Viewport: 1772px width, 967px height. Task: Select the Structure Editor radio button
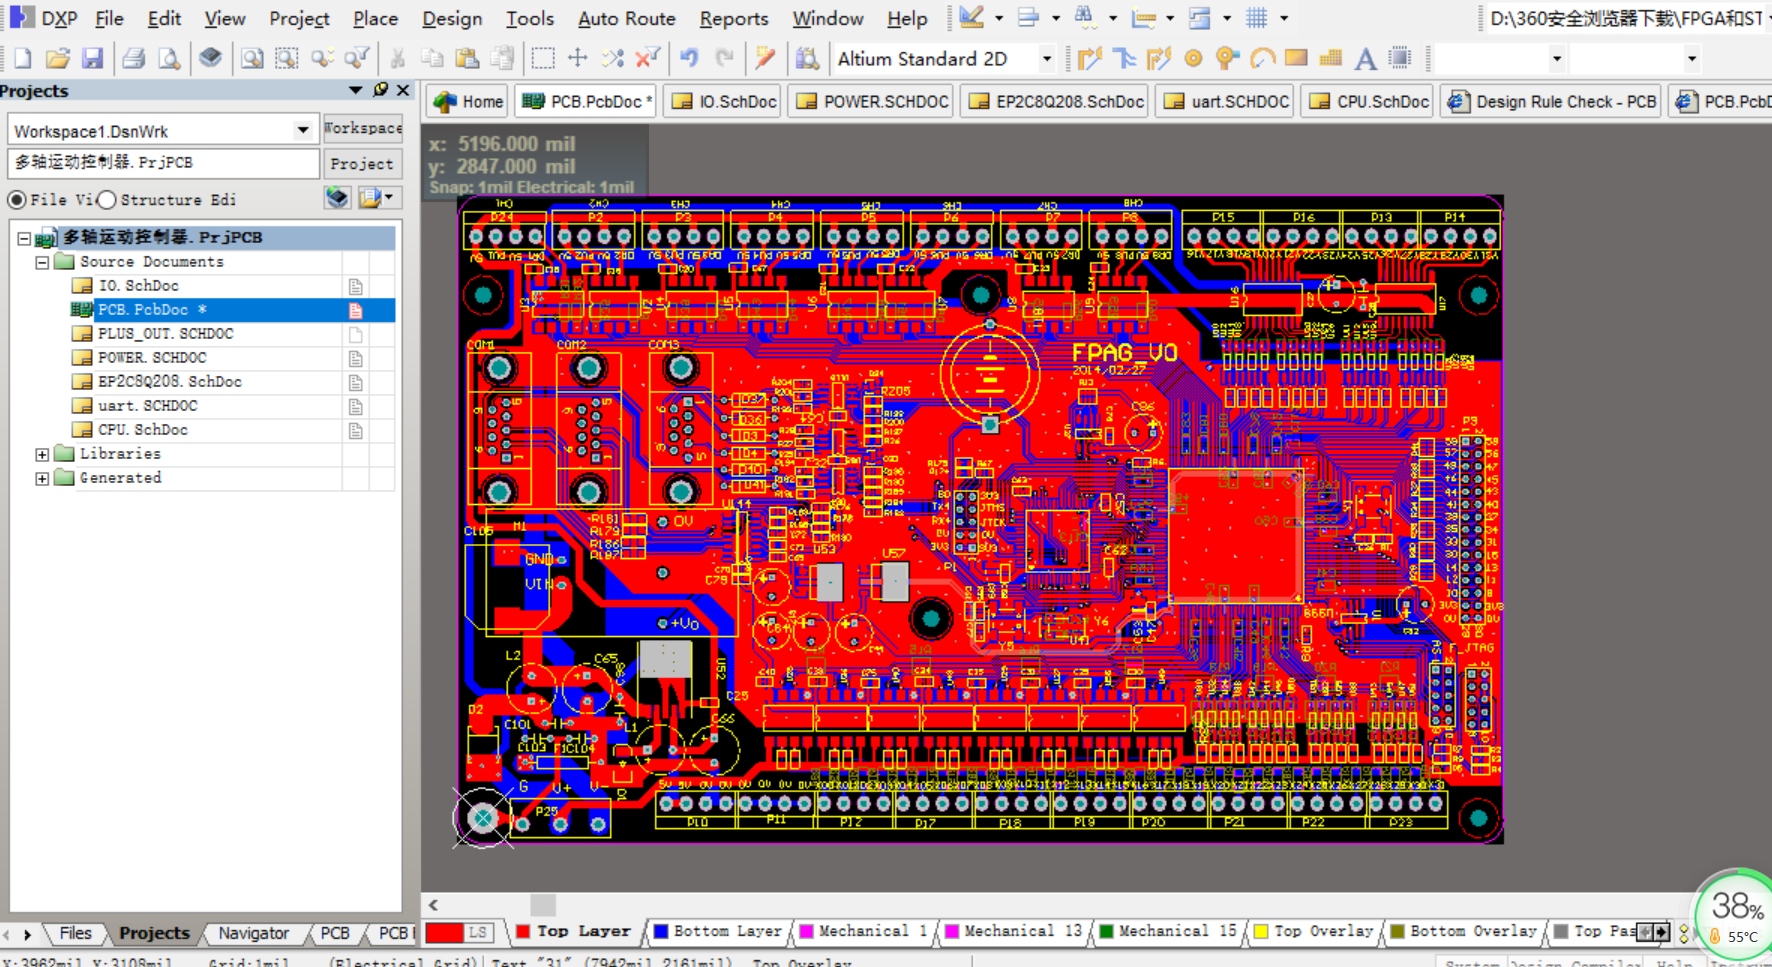click(x=107, y=200)
